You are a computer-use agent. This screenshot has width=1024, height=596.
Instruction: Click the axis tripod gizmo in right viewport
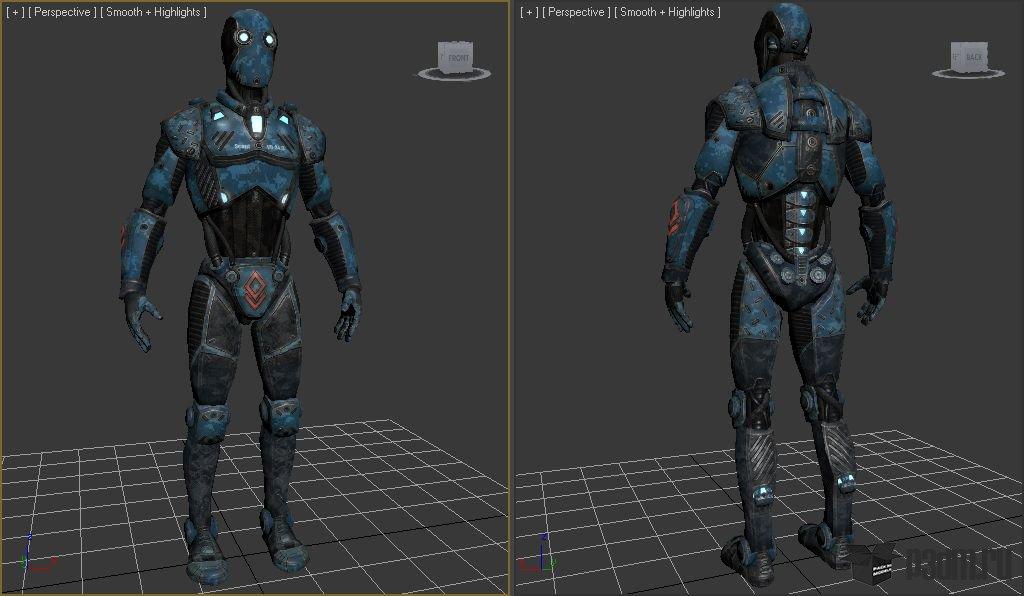543,554
